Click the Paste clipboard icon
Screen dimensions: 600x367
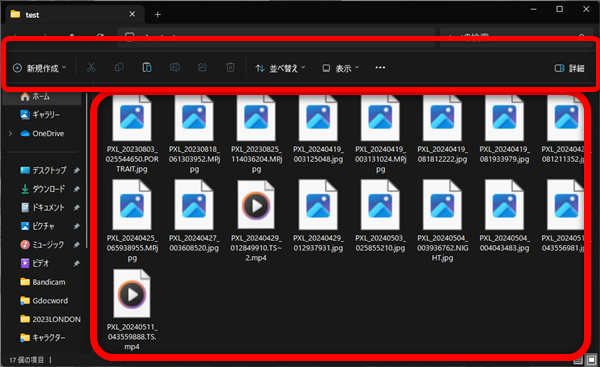(x=147, y=68)
